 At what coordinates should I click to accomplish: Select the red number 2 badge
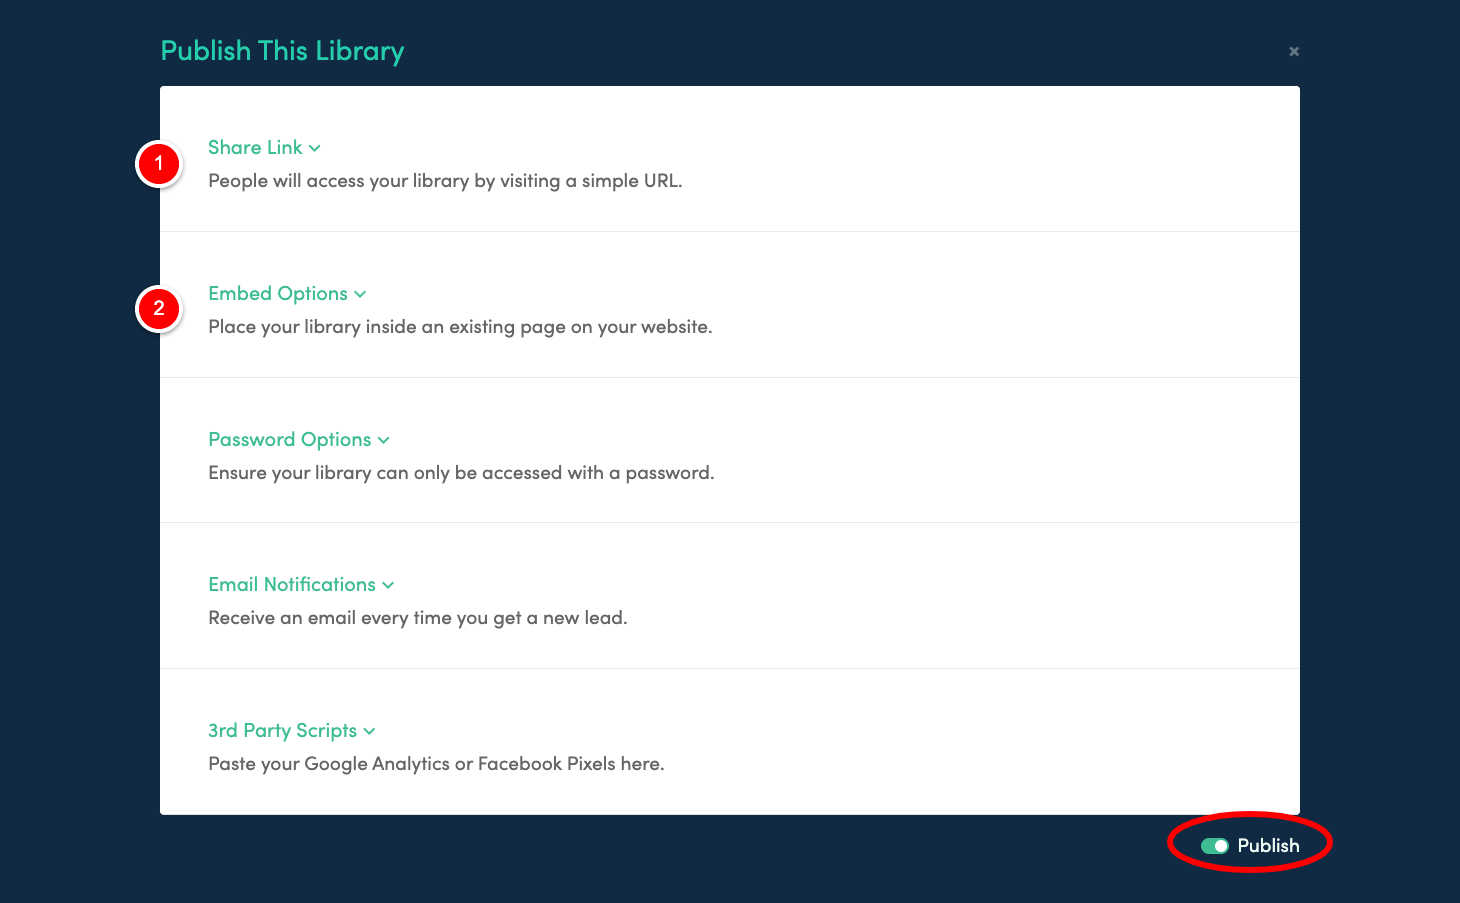point(159,309)
